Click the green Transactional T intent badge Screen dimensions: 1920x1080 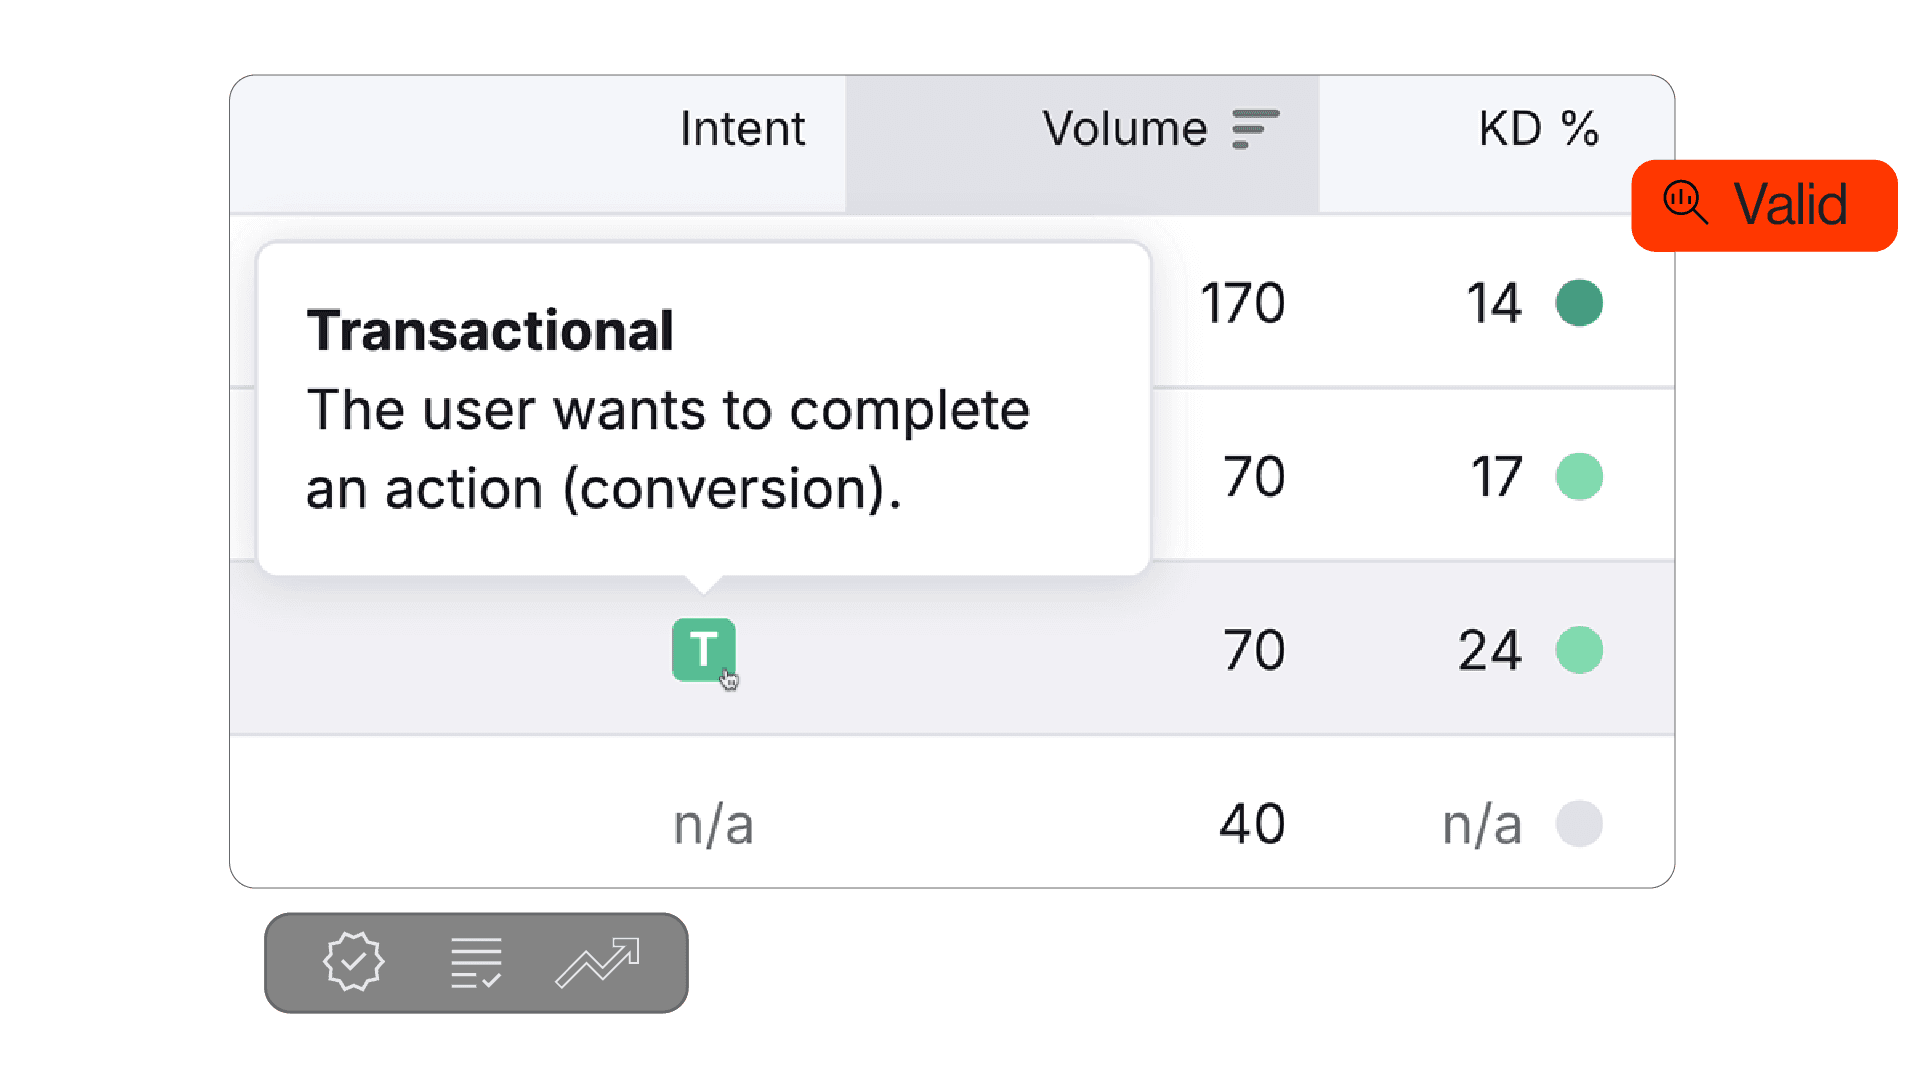click(703, 650)
